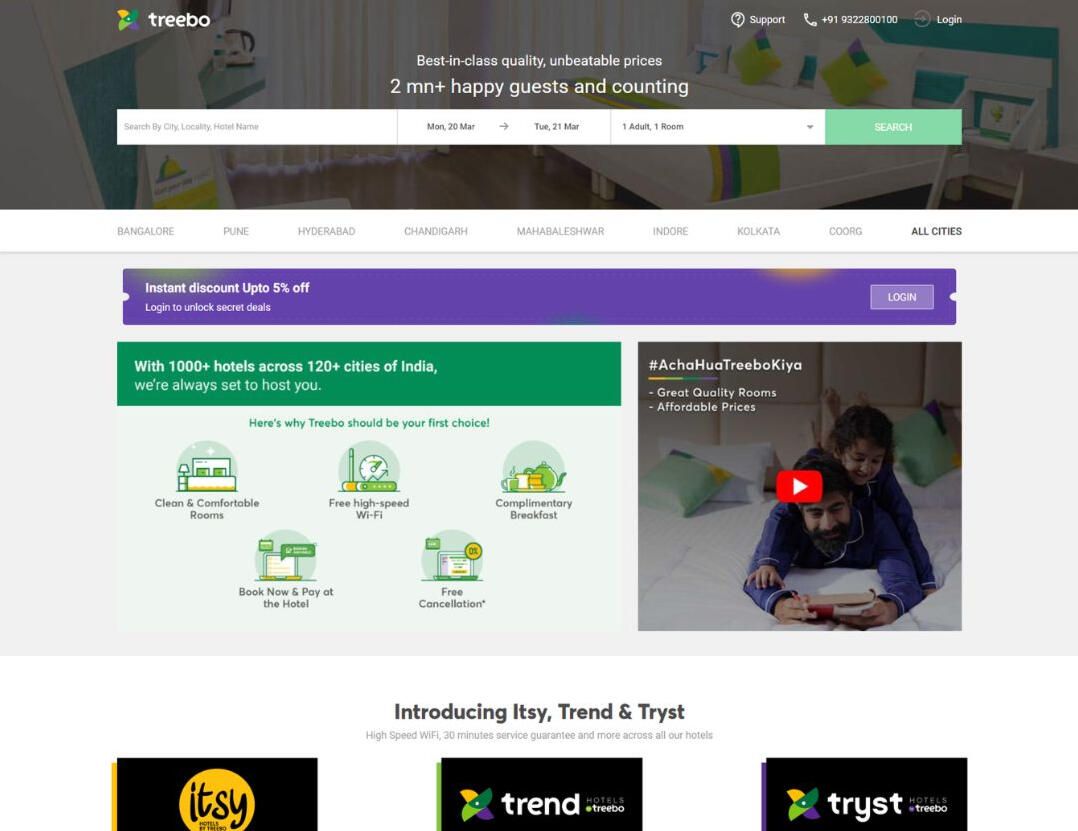This screenshot has width=1078, height=831.
Task: Select Mahabaleshwar from the city bar
Action: point(560,231)
